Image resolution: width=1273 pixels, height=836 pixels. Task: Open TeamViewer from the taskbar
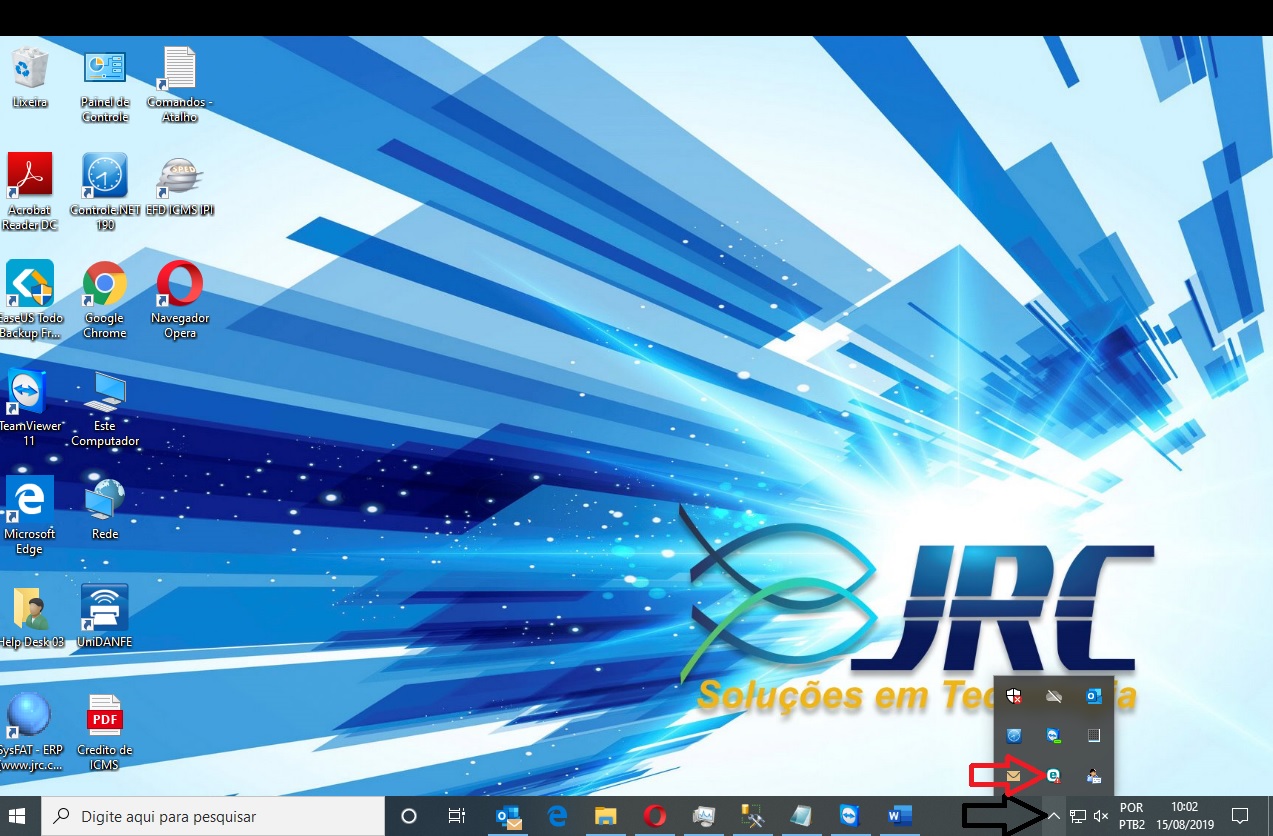[x=849, y=816]
